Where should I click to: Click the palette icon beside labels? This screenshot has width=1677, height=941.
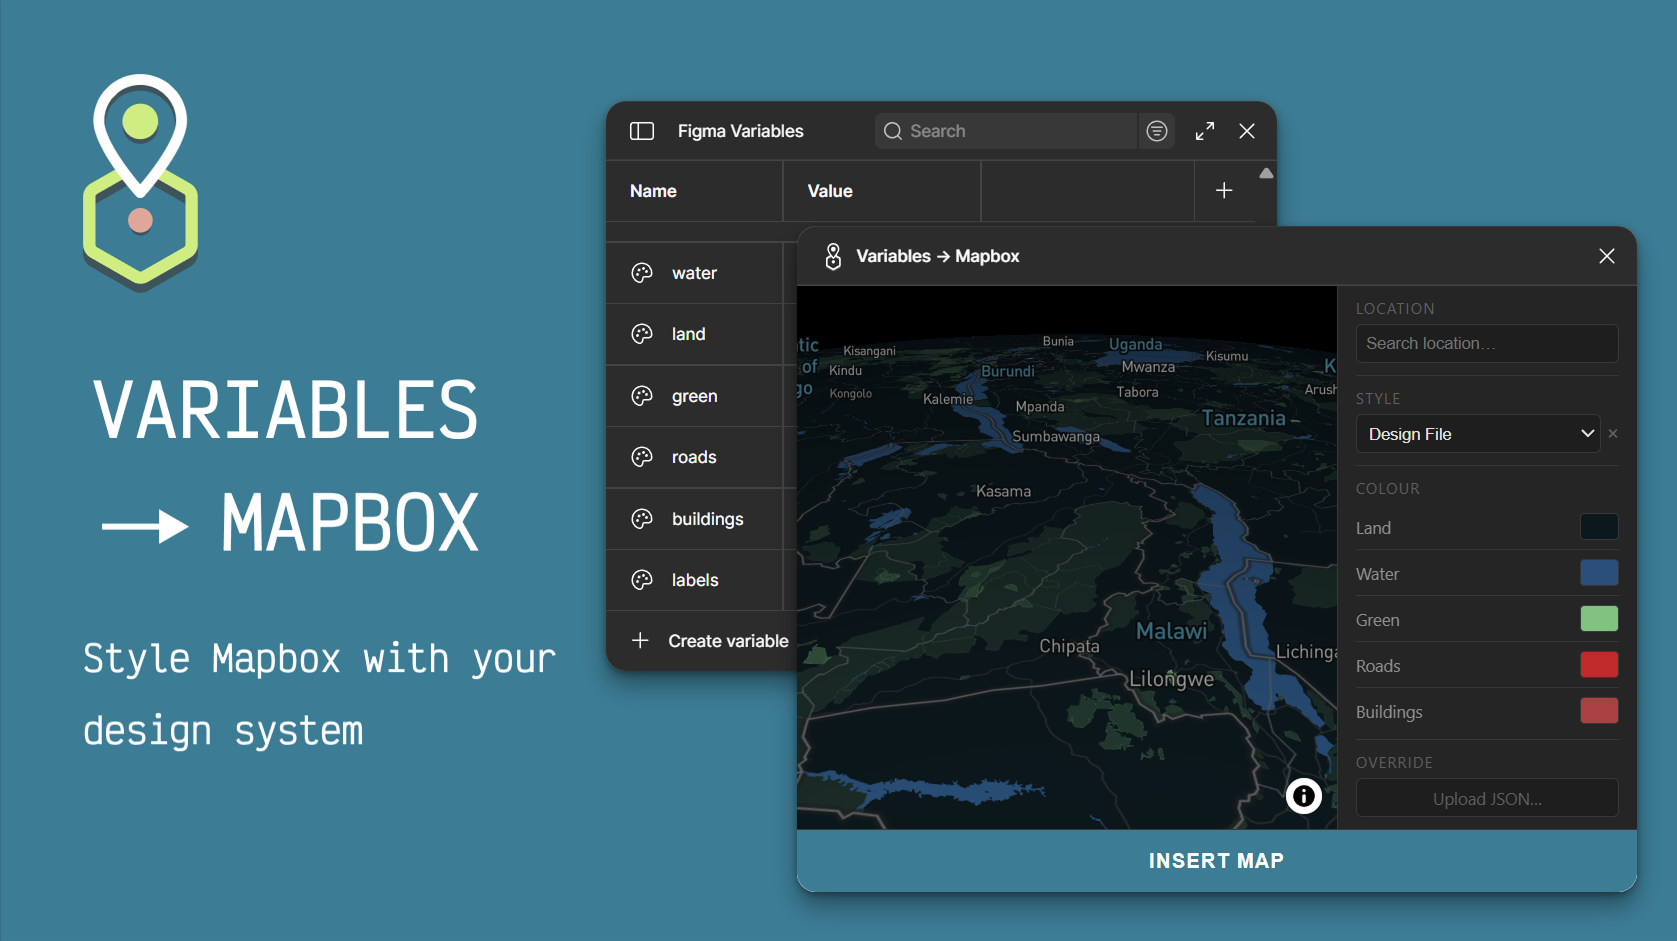(642, 580)
